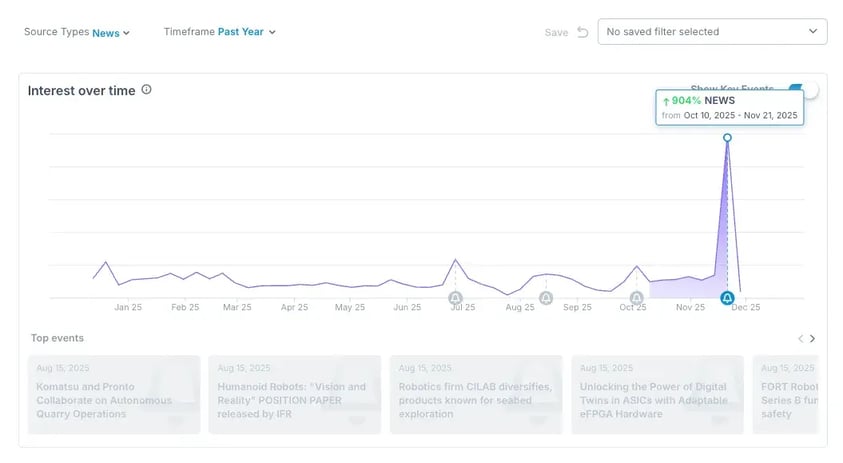Open the Robotics firm CILAB diversifies event card
Screen dimensions: 843x463
click(x=476, y=394)
